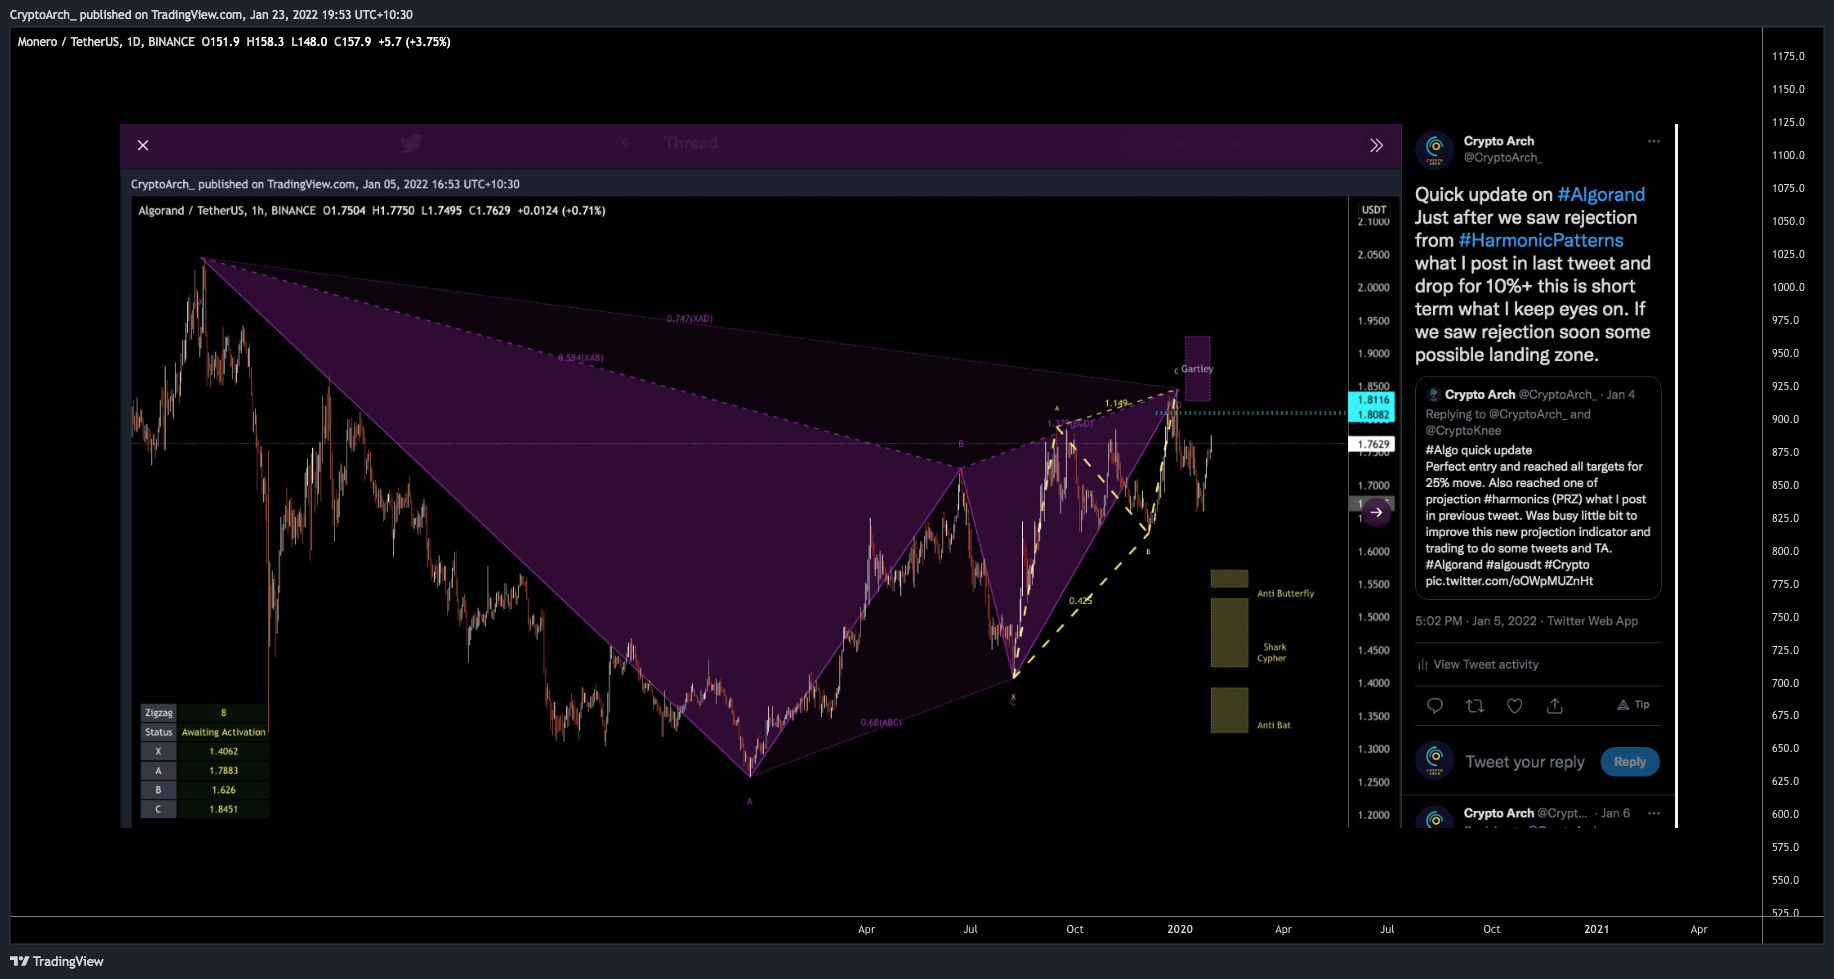Click the Algorand / TetherUS inner chart title

[226, 211]
